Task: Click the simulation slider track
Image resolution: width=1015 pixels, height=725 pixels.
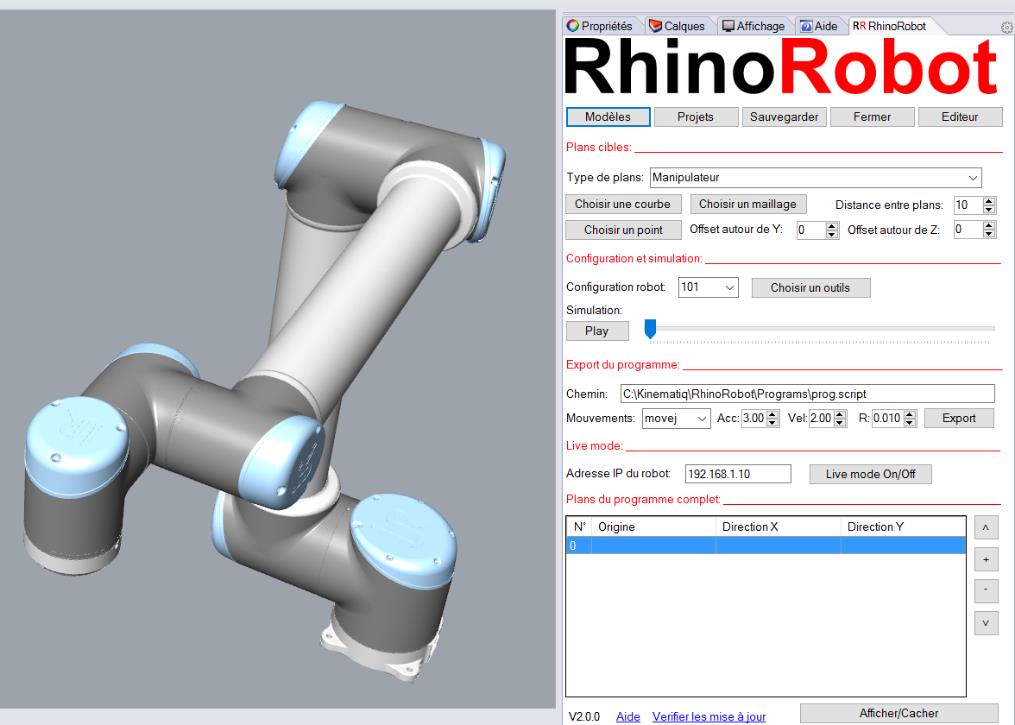Action: pos(820,328)
